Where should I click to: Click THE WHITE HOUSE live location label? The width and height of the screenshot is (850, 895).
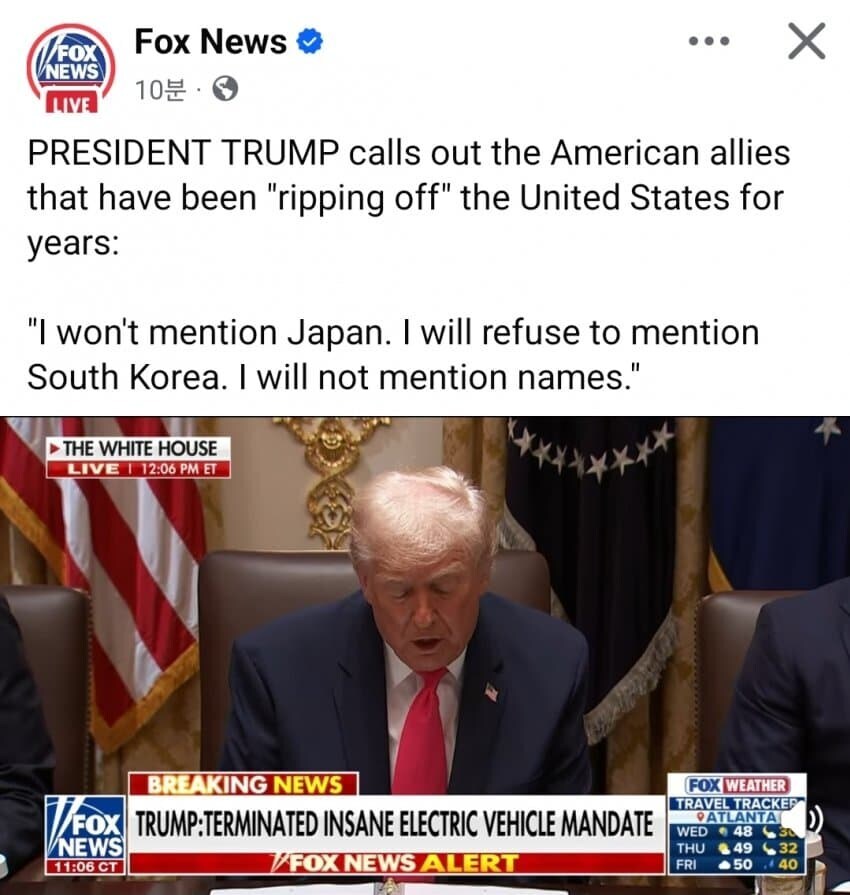click(x=139, y=448)
